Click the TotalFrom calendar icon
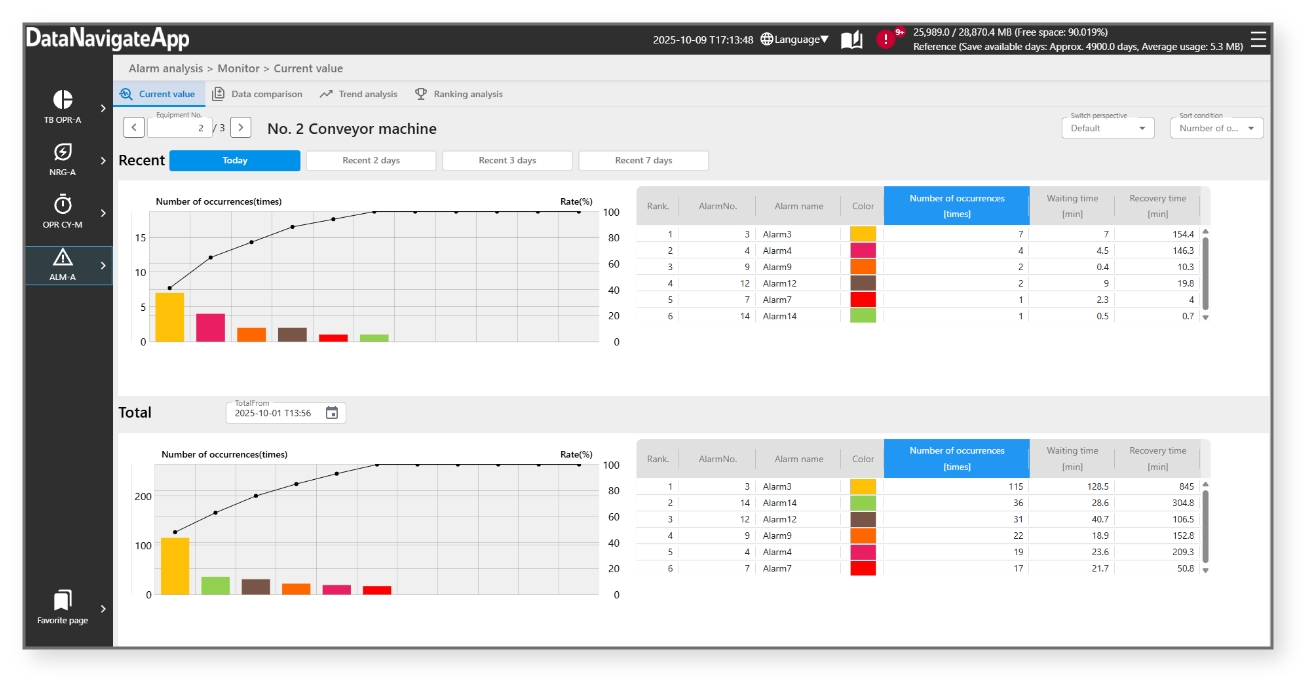 point(332,413)
